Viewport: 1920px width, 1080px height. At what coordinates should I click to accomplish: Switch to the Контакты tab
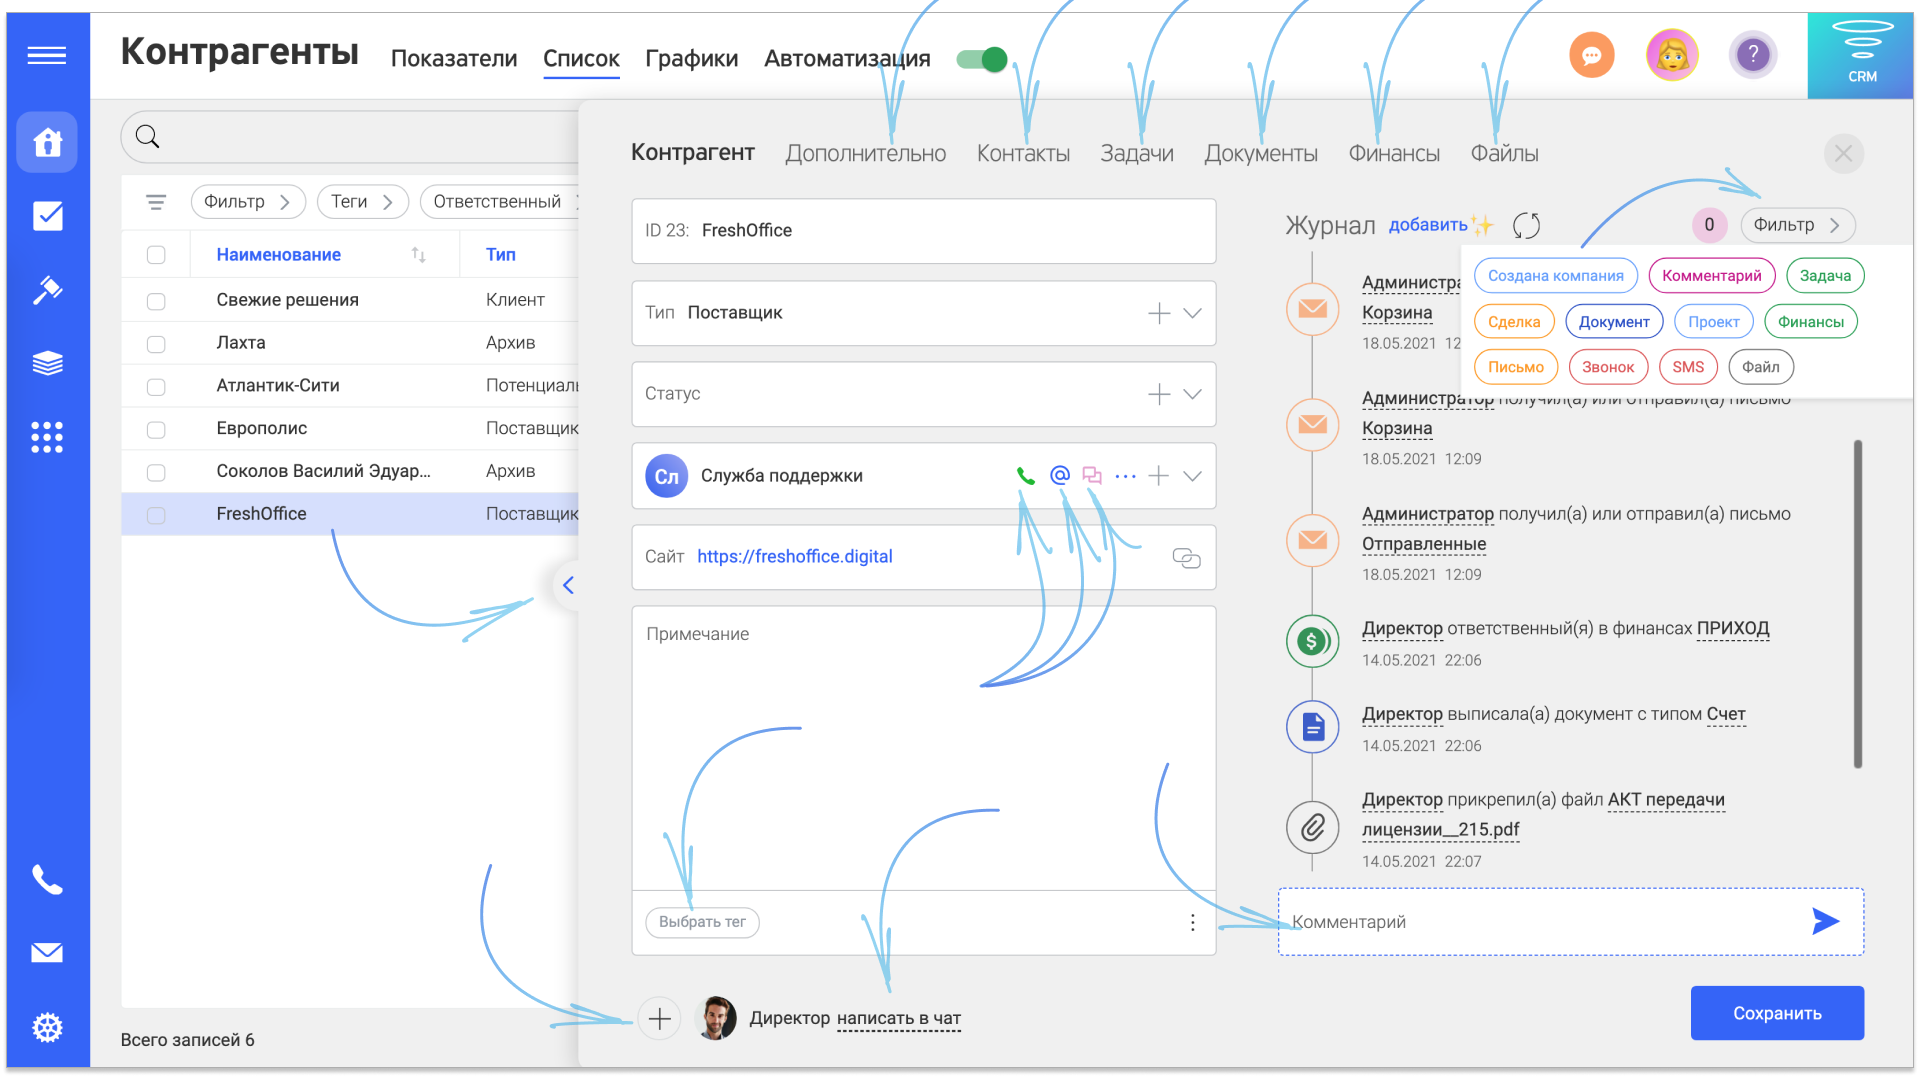tap(1023, 152)
